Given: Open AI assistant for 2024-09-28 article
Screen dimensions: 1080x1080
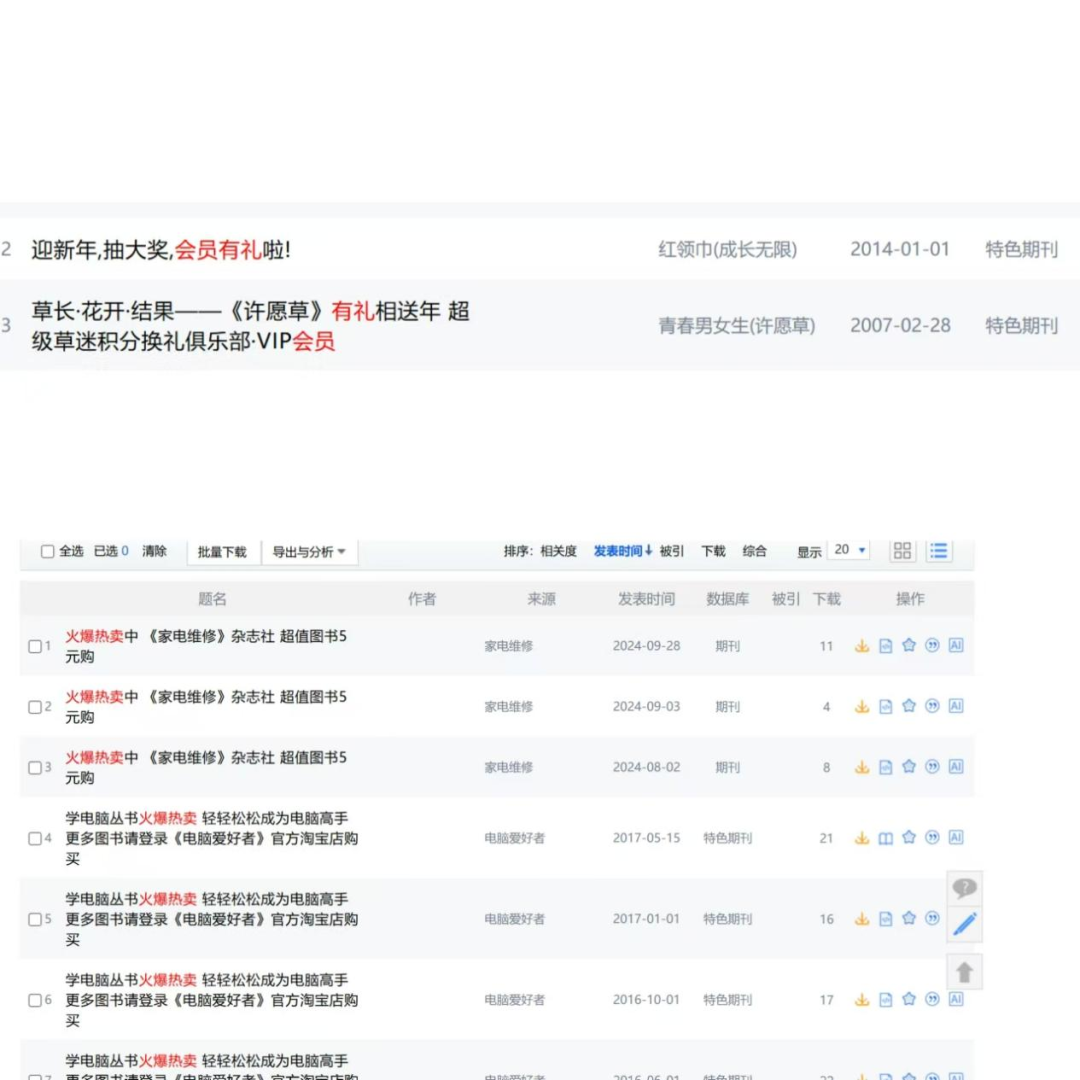Looking at the screenshot, I should pos(956,645).
